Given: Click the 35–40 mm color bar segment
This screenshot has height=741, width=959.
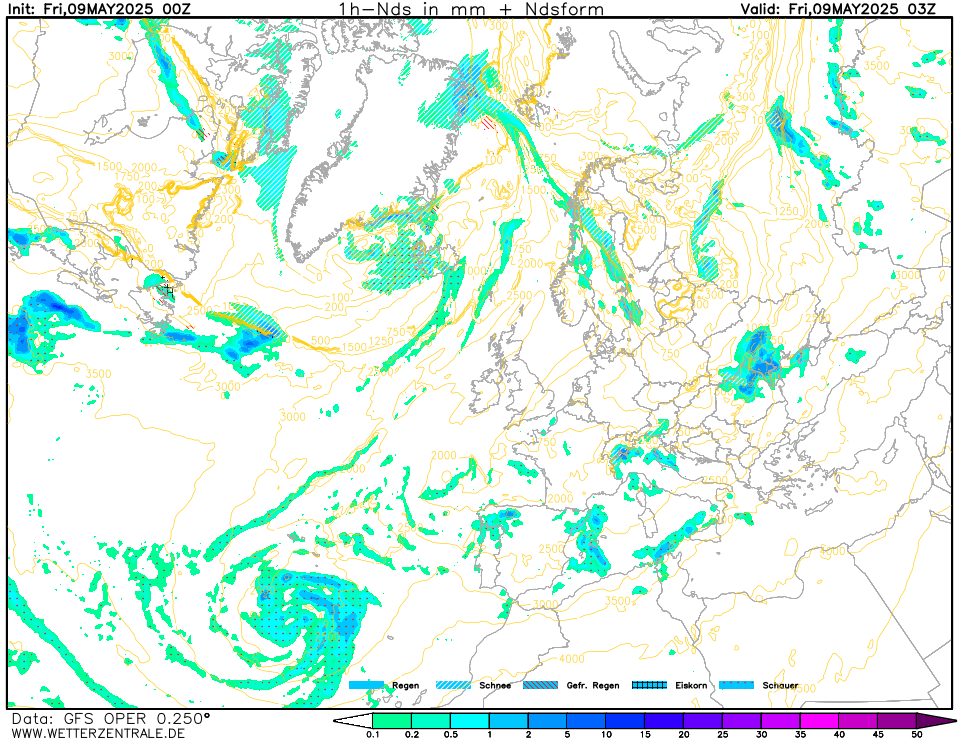Looking at the screenshot, I should [x=820, y=720].
